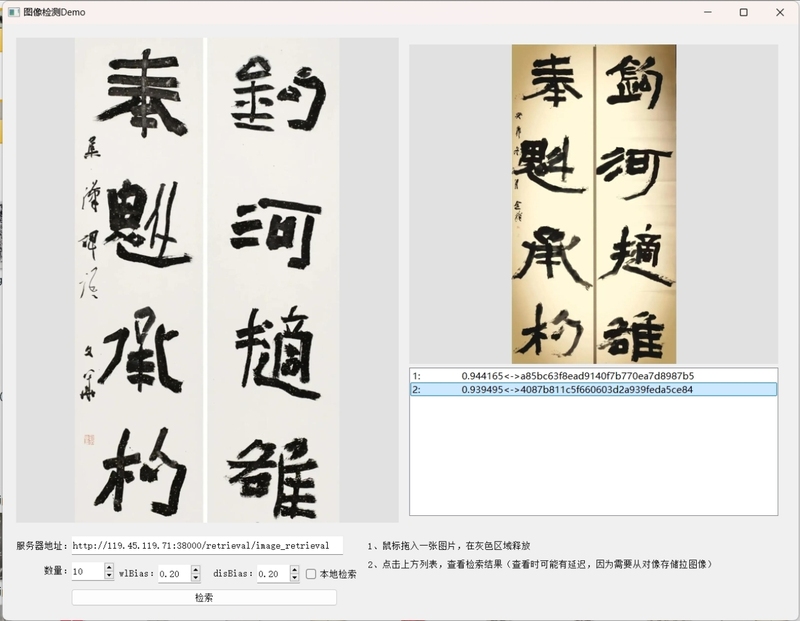Click the retrieved result image on right
The height and width of the screenshot is (621, 800).
(594, 204)
